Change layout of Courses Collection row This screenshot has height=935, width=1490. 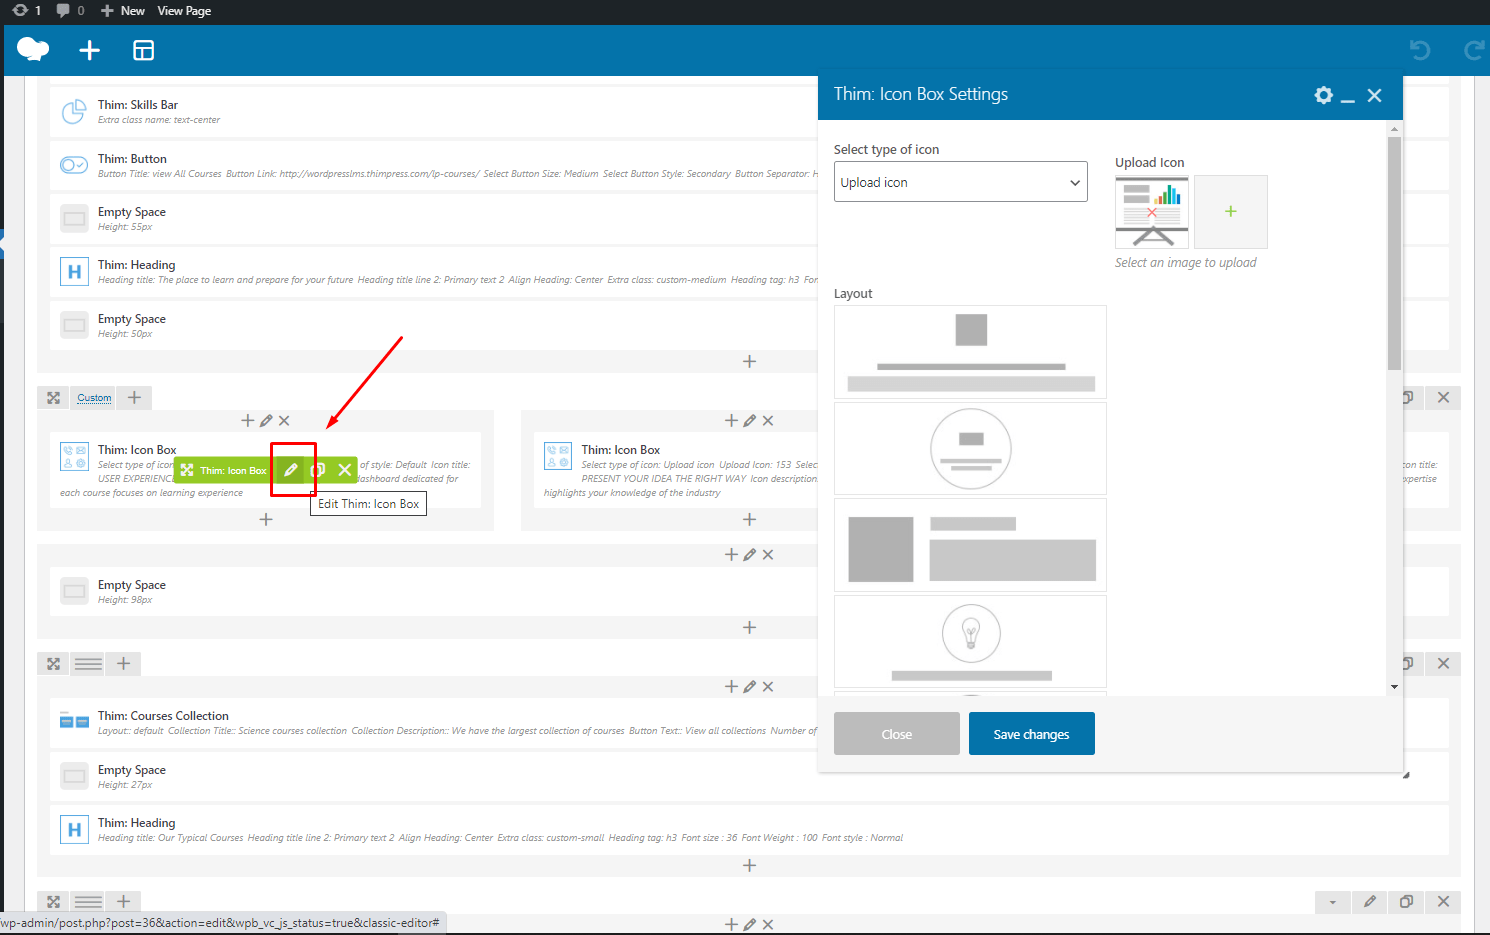pos(89,664)
